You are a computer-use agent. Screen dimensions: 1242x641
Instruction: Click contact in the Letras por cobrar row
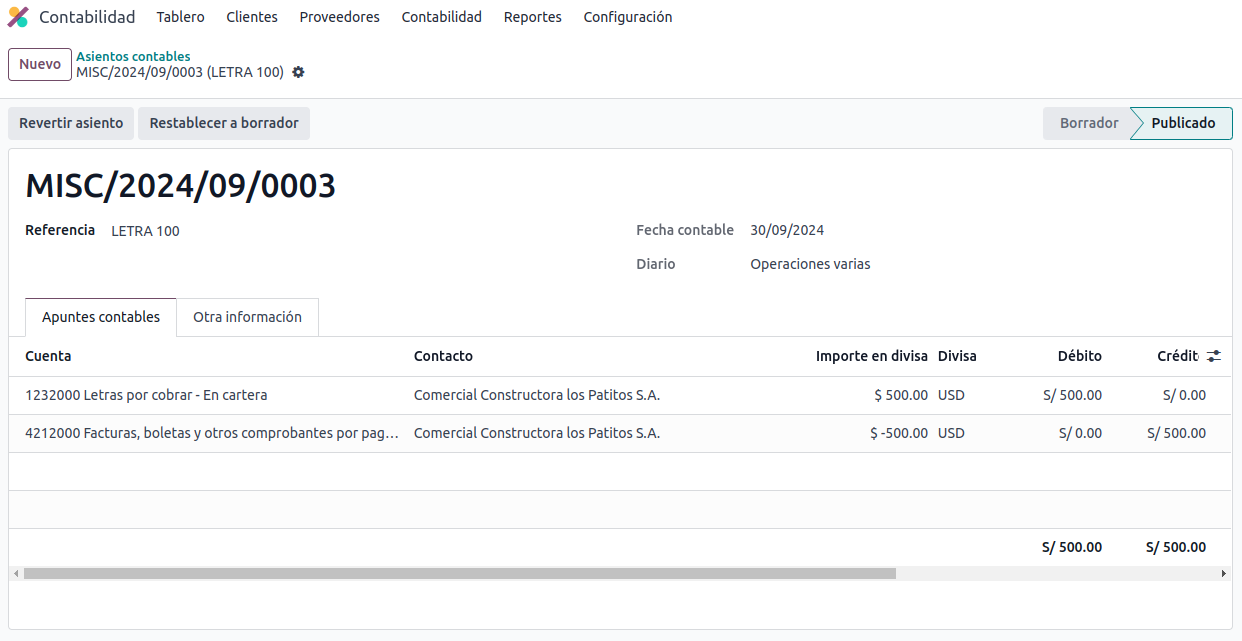537,395
